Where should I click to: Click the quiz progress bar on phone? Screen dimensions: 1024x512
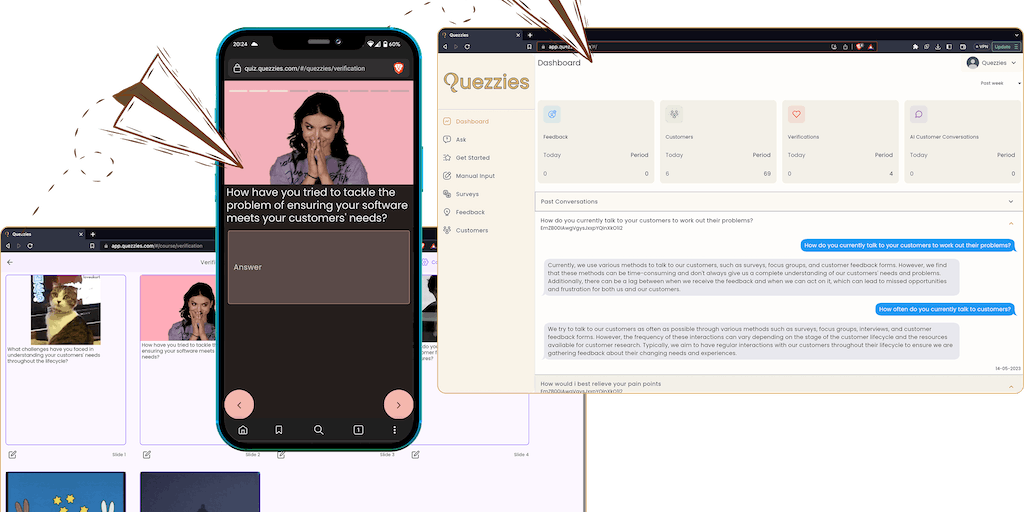(319, 91)
